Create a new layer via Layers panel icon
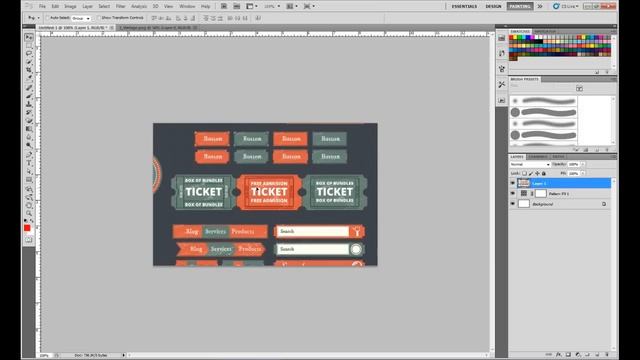The width and height of the screenshot is (640, 360). tap(597, 355)
